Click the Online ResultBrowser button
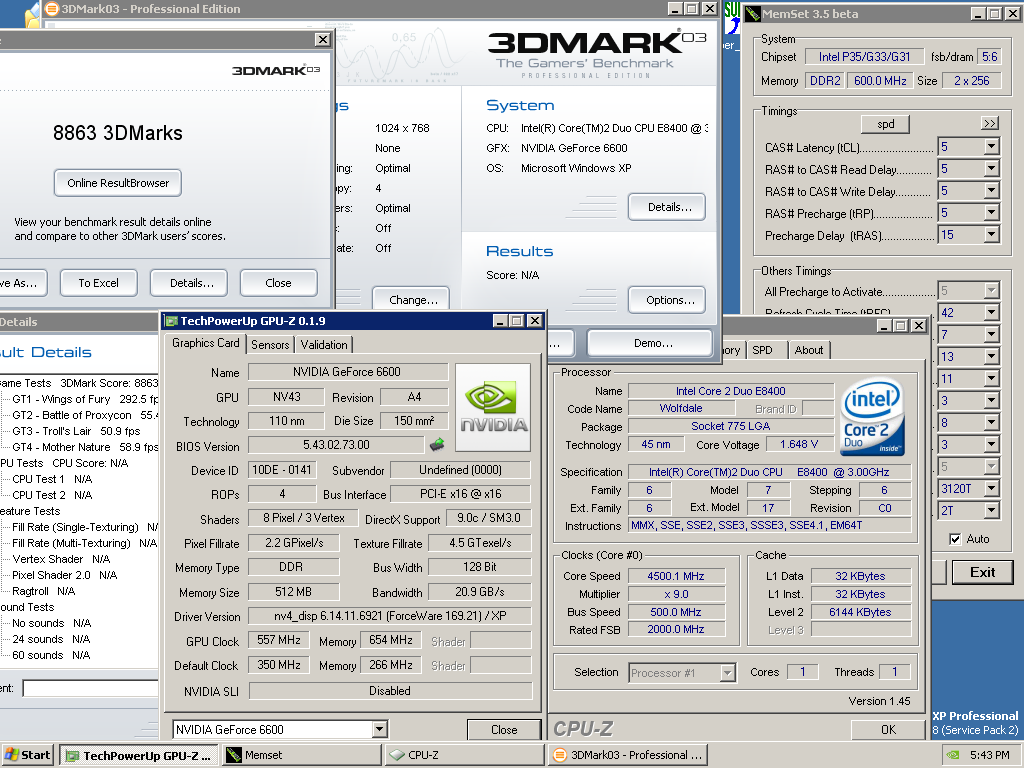Viewport: 1024px width, 768px height. [118, 183]
